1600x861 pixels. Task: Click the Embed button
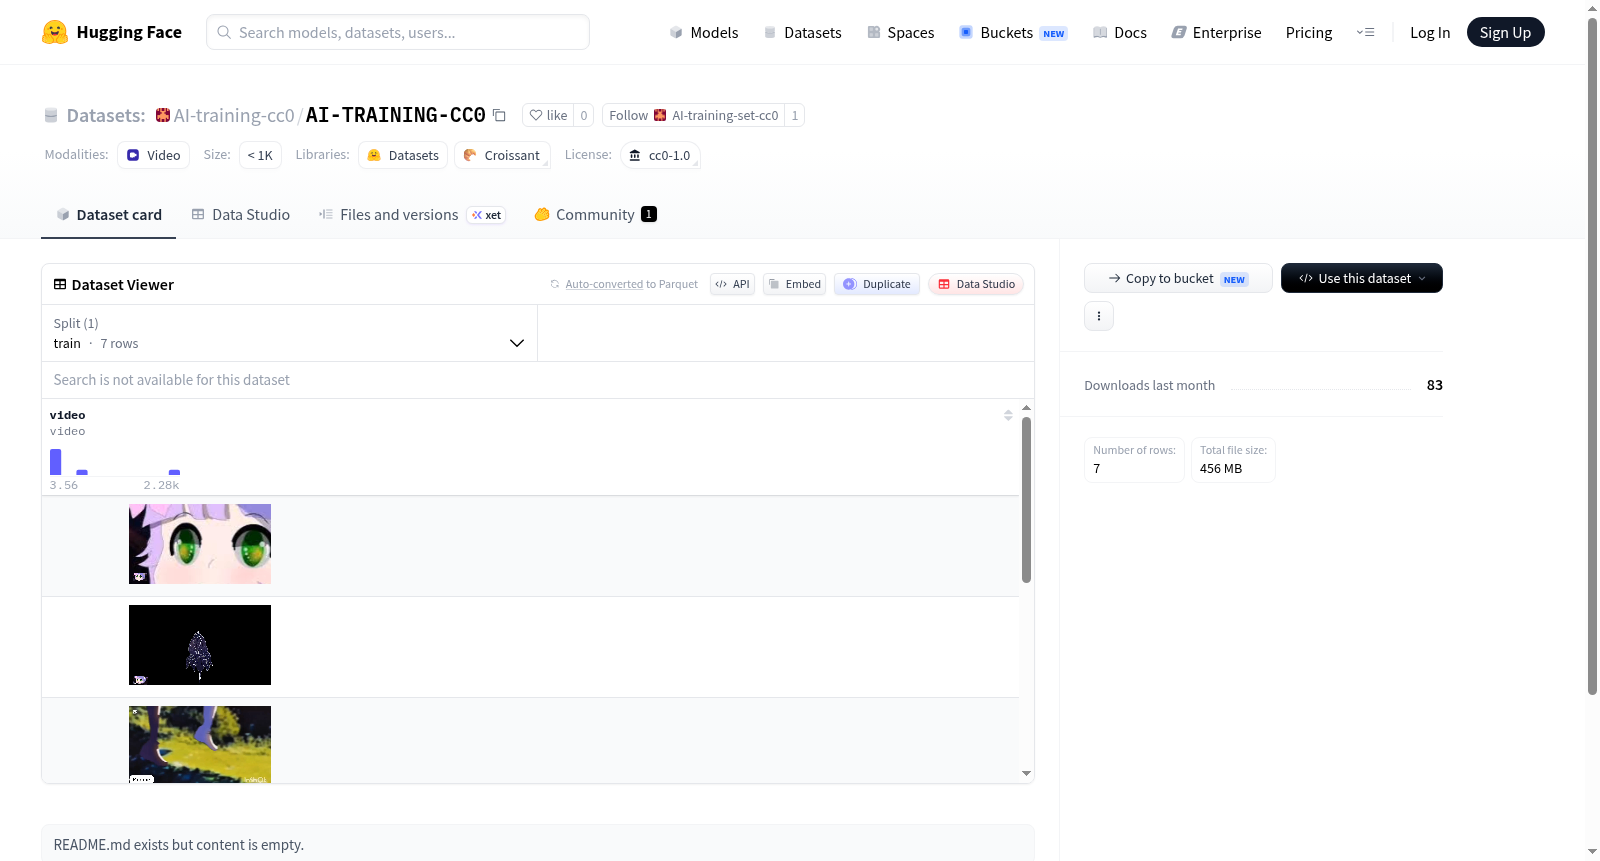pyautogui.click(x=794, y=284)
